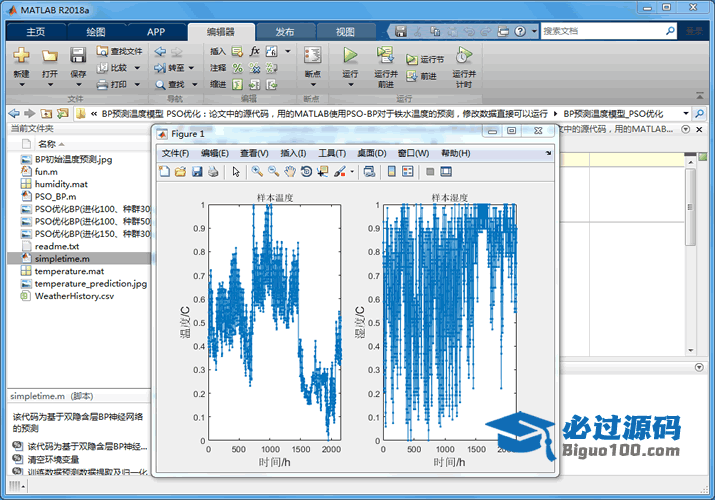Viewport: 715px width, 500px height.
Task: Switch to the APP tab
Action: click(156, 32)
